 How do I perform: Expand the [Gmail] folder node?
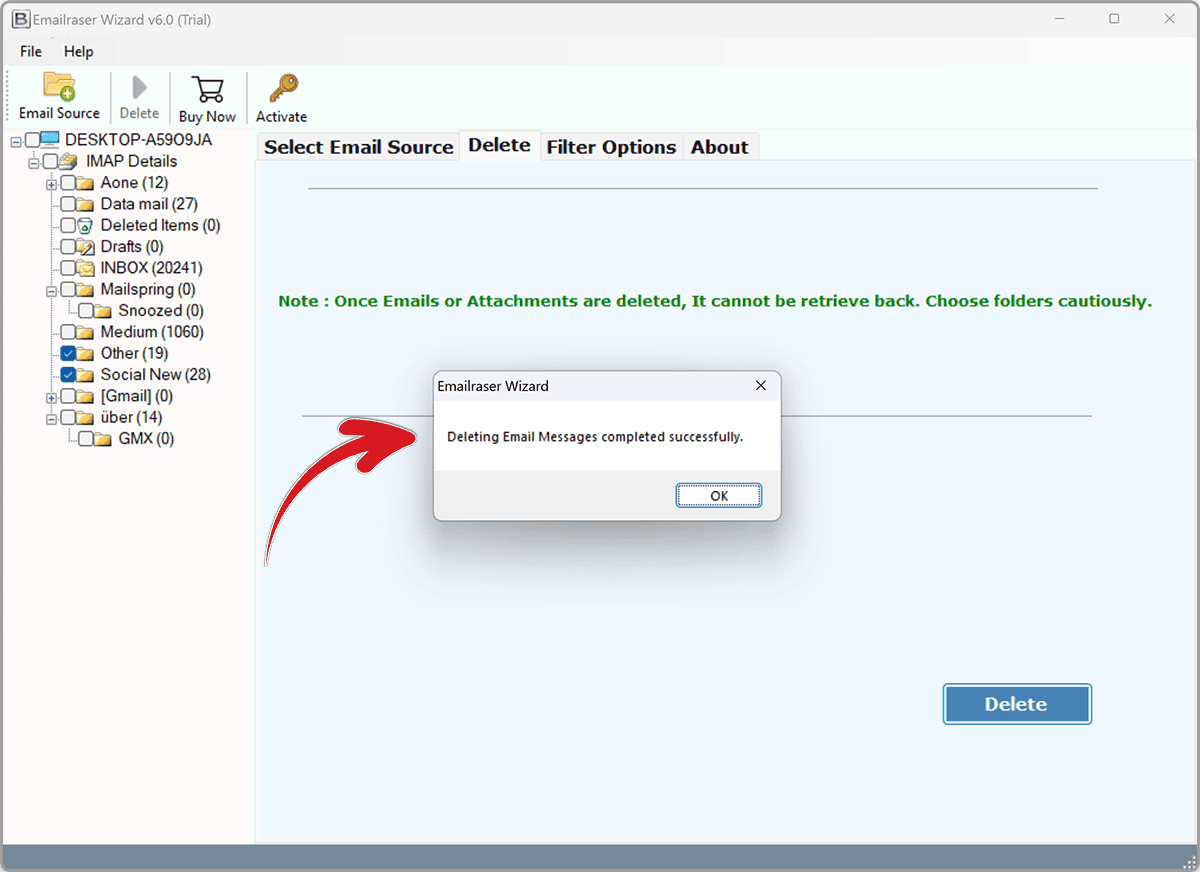tap(51, 397)
